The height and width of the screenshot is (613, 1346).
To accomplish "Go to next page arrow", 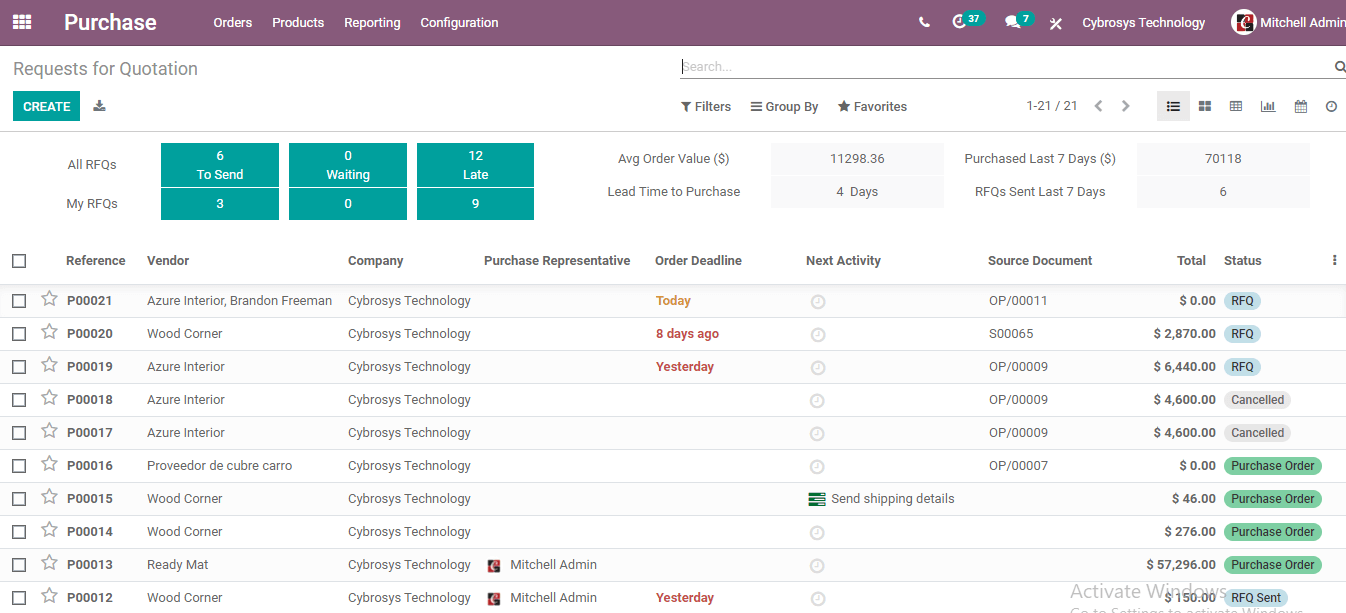I will [1126, 106].
